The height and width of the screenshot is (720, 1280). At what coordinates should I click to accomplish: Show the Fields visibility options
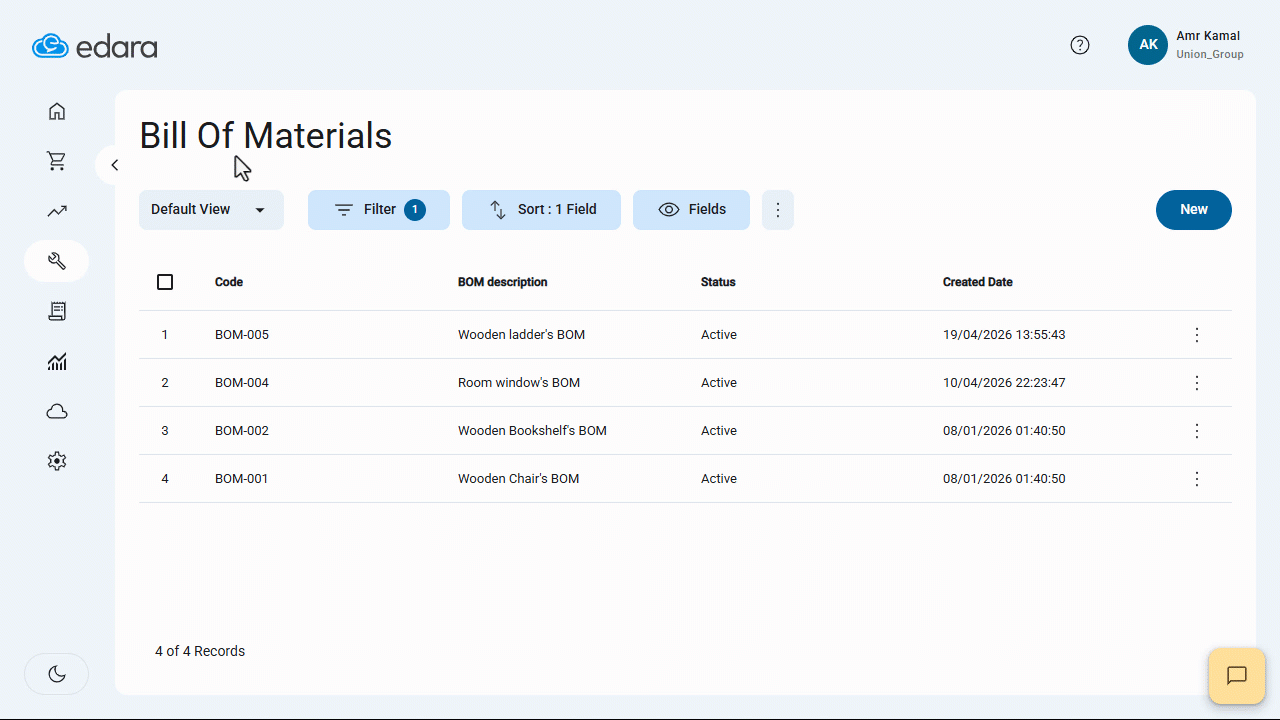coord(691,210)
